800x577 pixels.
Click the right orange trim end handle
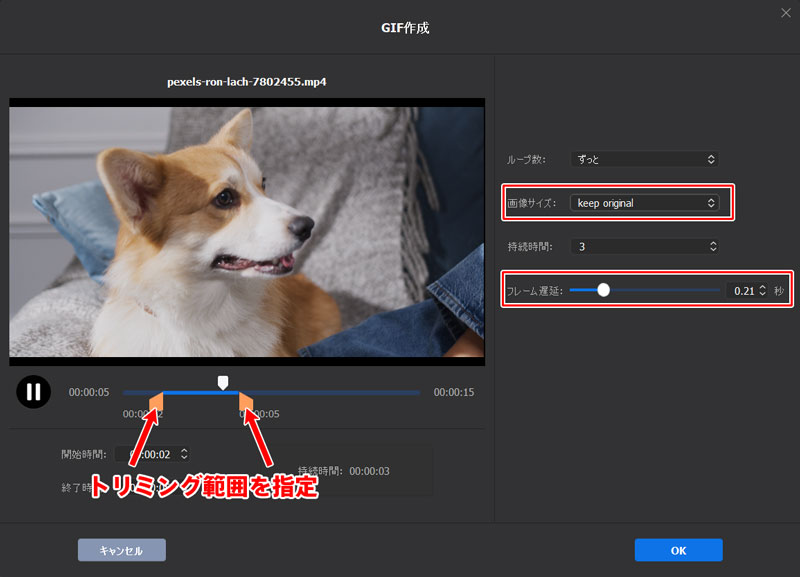245,403
